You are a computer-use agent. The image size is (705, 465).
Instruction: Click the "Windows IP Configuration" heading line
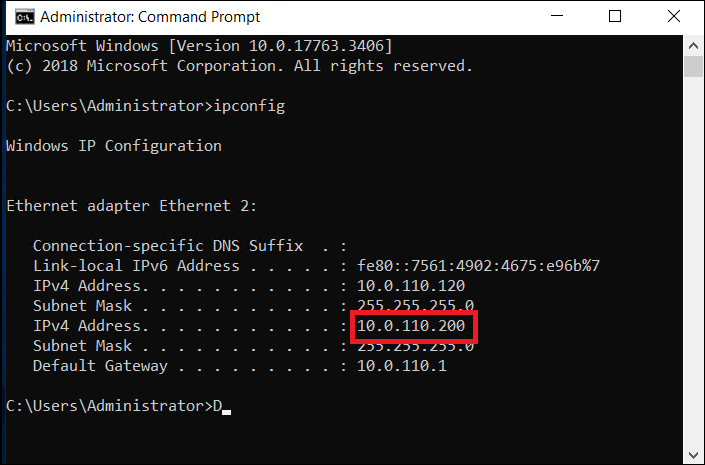coord(114,146)
